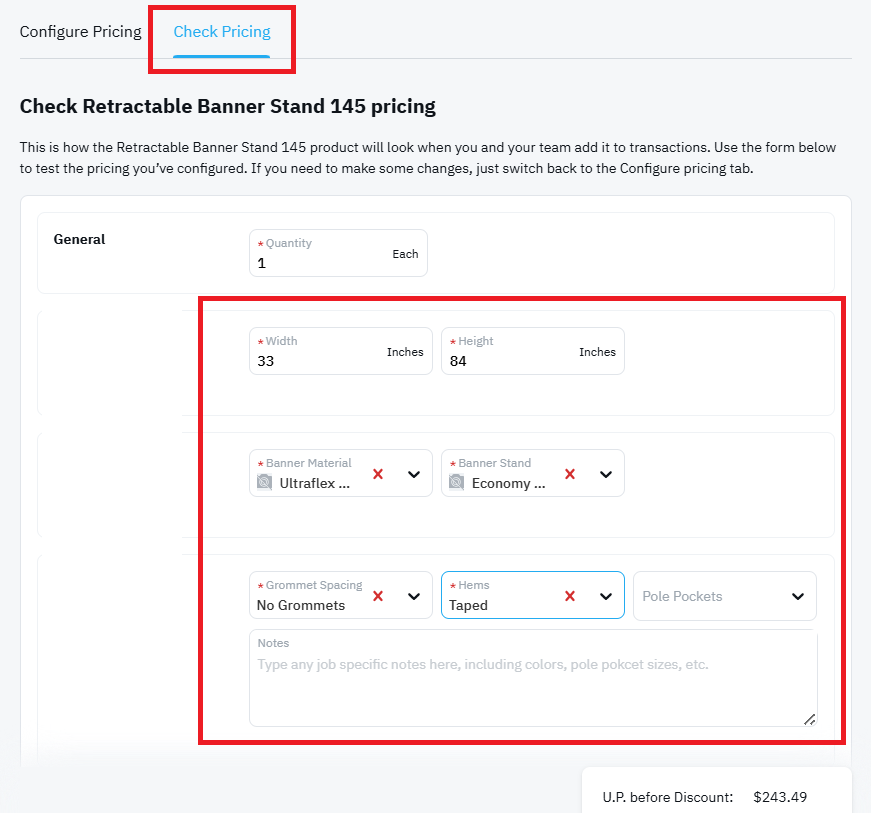Click the 'General' section label
Image resolution: width=871 pixels, height=813 pixels.
coord(79,239)
